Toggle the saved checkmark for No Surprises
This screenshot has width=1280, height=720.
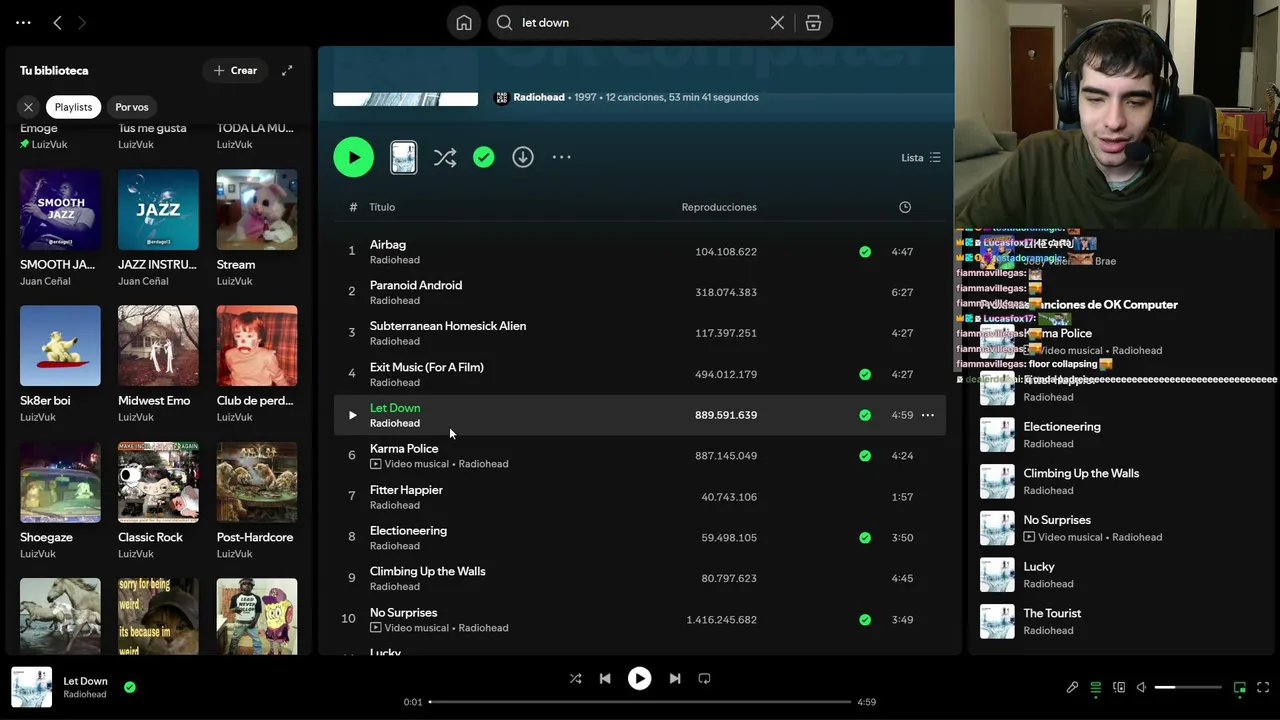click(x=865, y=620)
